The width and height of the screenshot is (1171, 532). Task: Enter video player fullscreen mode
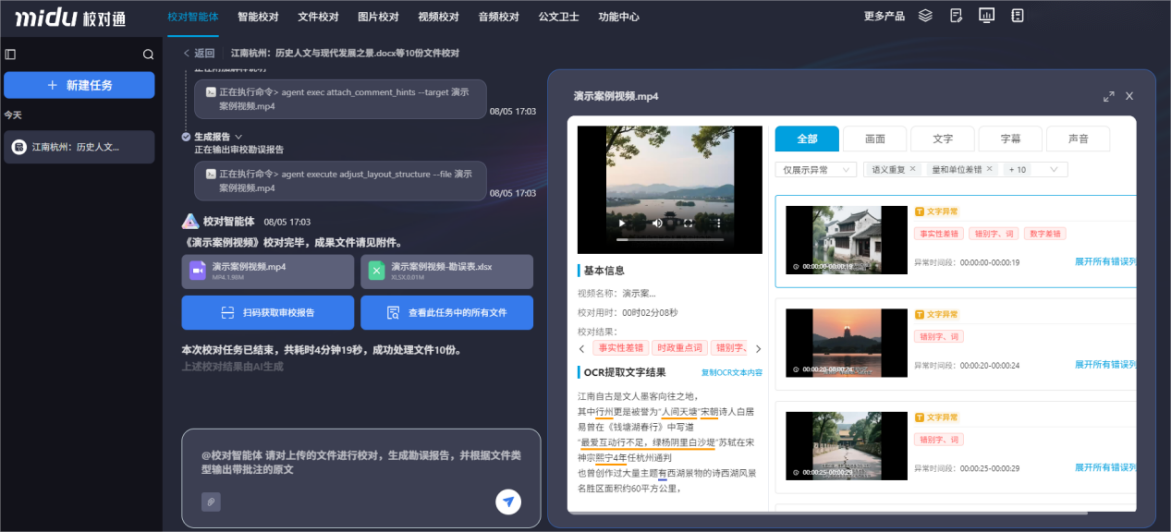tap(689, 223)
